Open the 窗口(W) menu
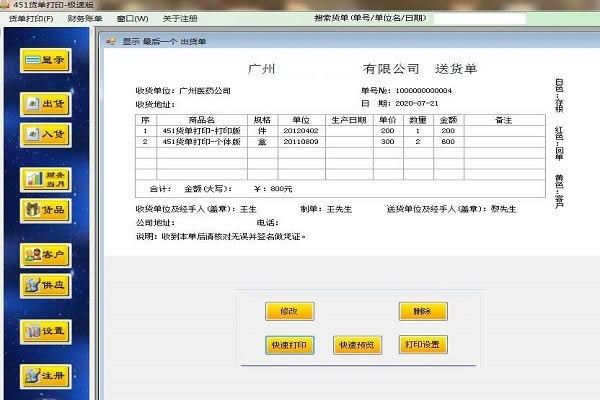The image size is (600, 400). tap(132, 18)
